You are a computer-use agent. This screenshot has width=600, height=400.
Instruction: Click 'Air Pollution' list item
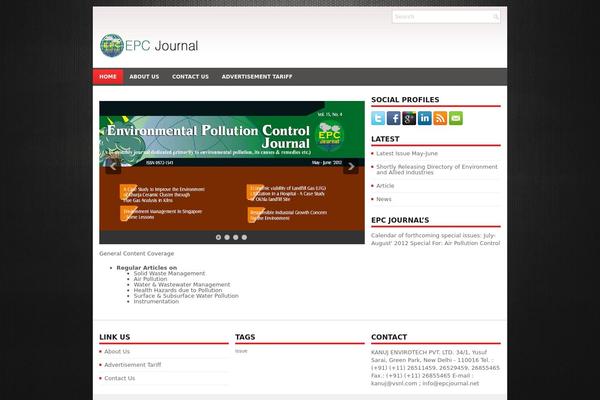click(150, 279)
